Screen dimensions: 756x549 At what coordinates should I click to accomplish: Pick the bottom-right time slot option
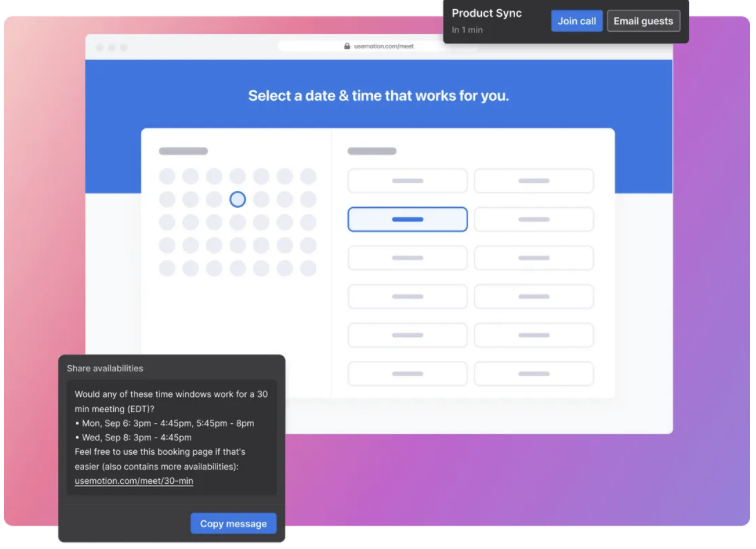tap(533, 374)
